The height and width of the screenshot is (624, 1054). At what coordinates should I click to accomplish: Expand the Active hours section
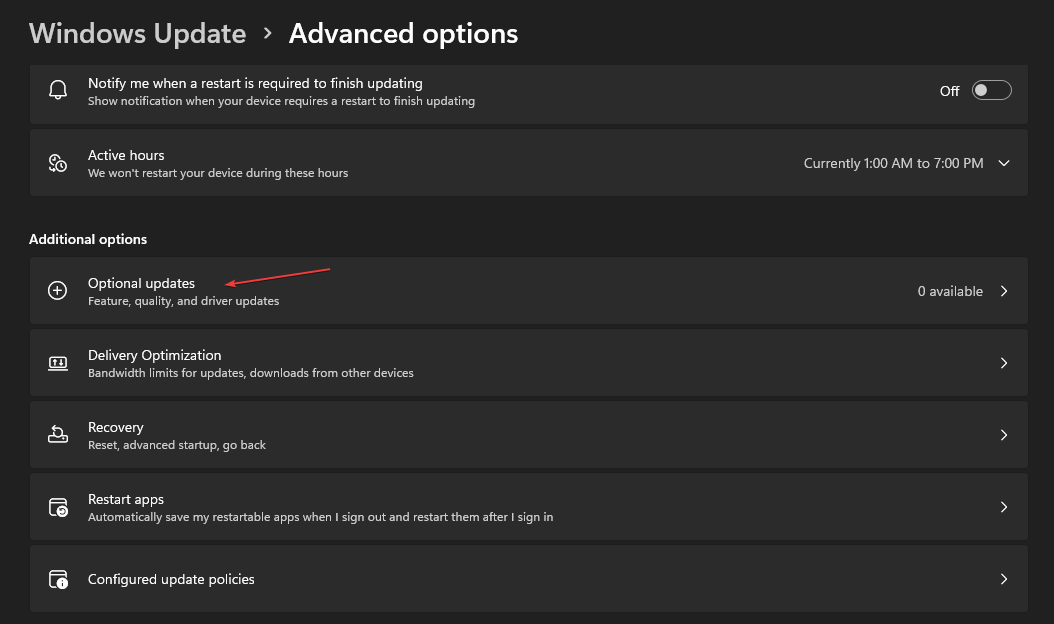click(1003, 162)
